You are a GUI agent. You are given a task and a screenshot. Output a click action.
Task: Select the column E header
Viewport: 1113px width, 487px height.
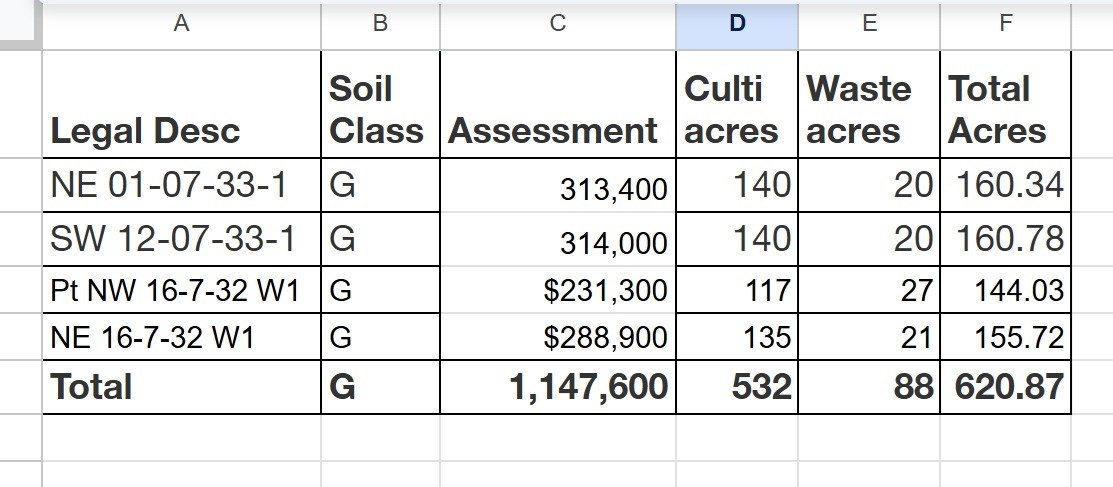pos(869,25)
